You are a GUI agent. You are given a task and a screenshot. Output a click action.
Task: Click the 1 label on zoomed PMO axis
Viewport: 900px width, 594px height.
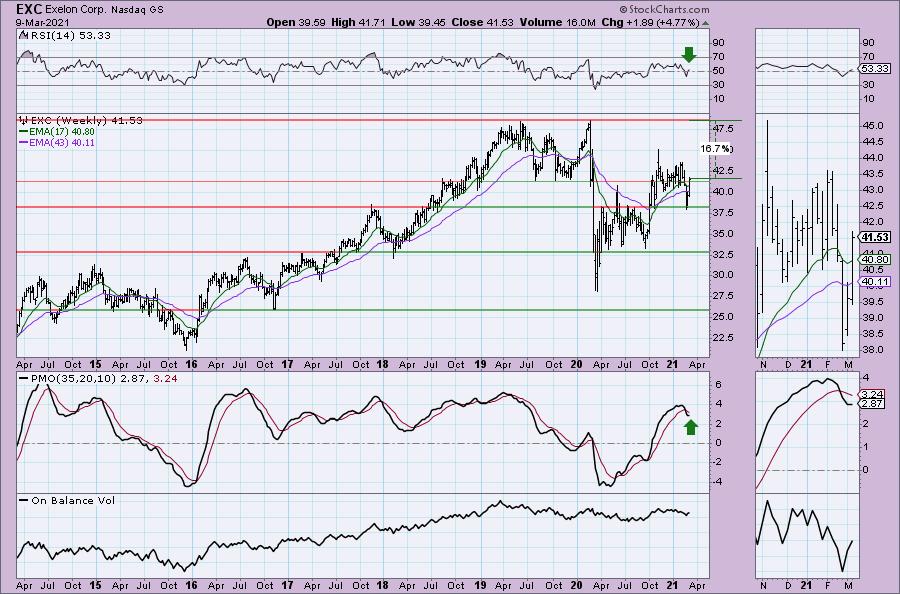coord(866,447)
